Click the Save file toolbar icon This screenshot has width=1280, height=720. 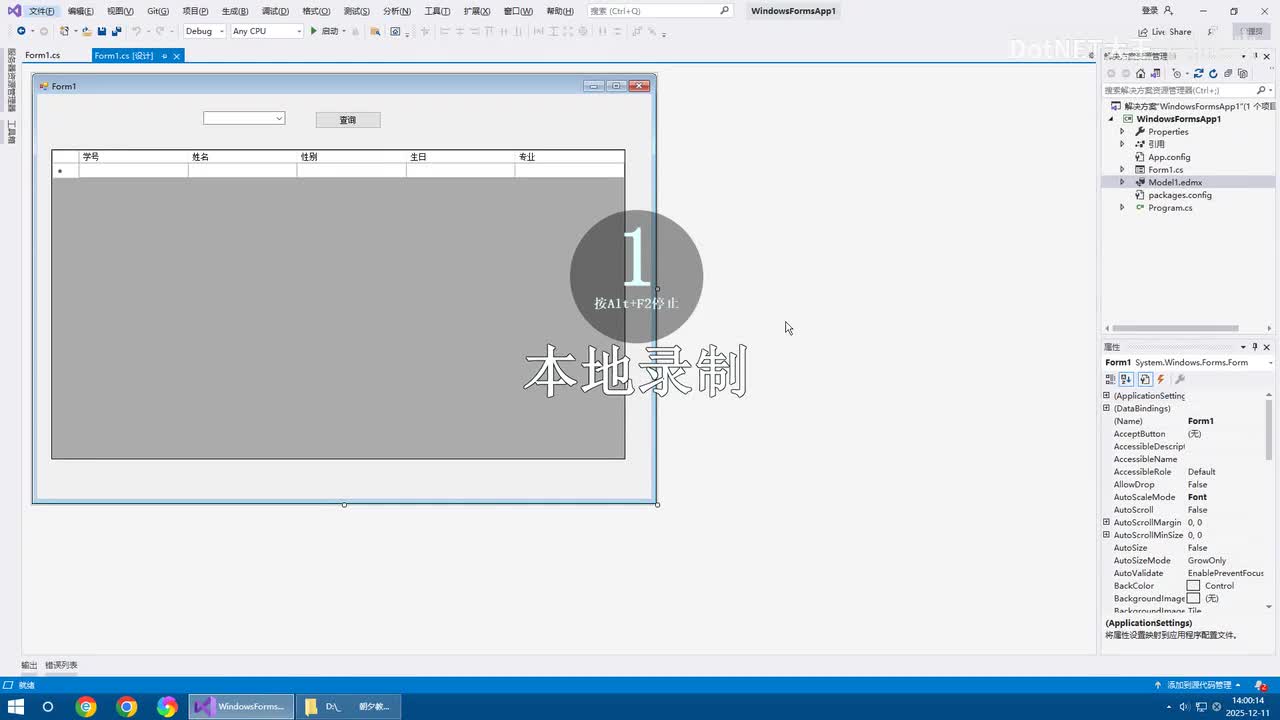click(102, 31)
